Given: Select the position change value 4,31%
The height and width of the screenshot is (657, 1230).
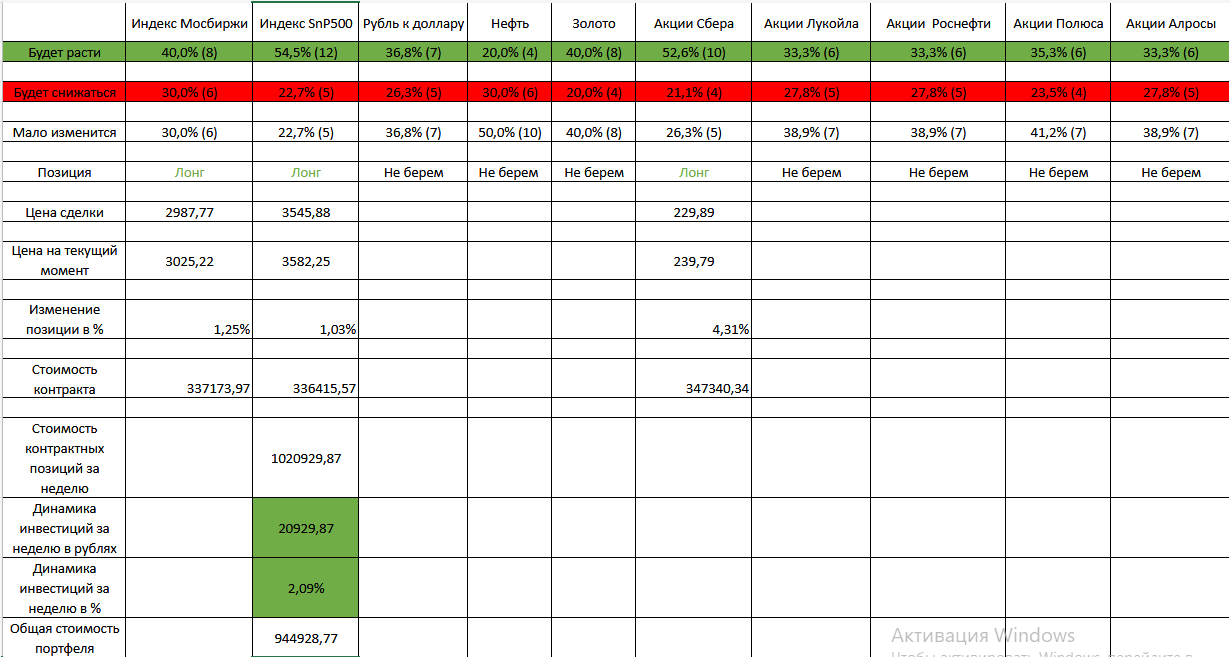Looking at the screenshot, I should (730, 329).
